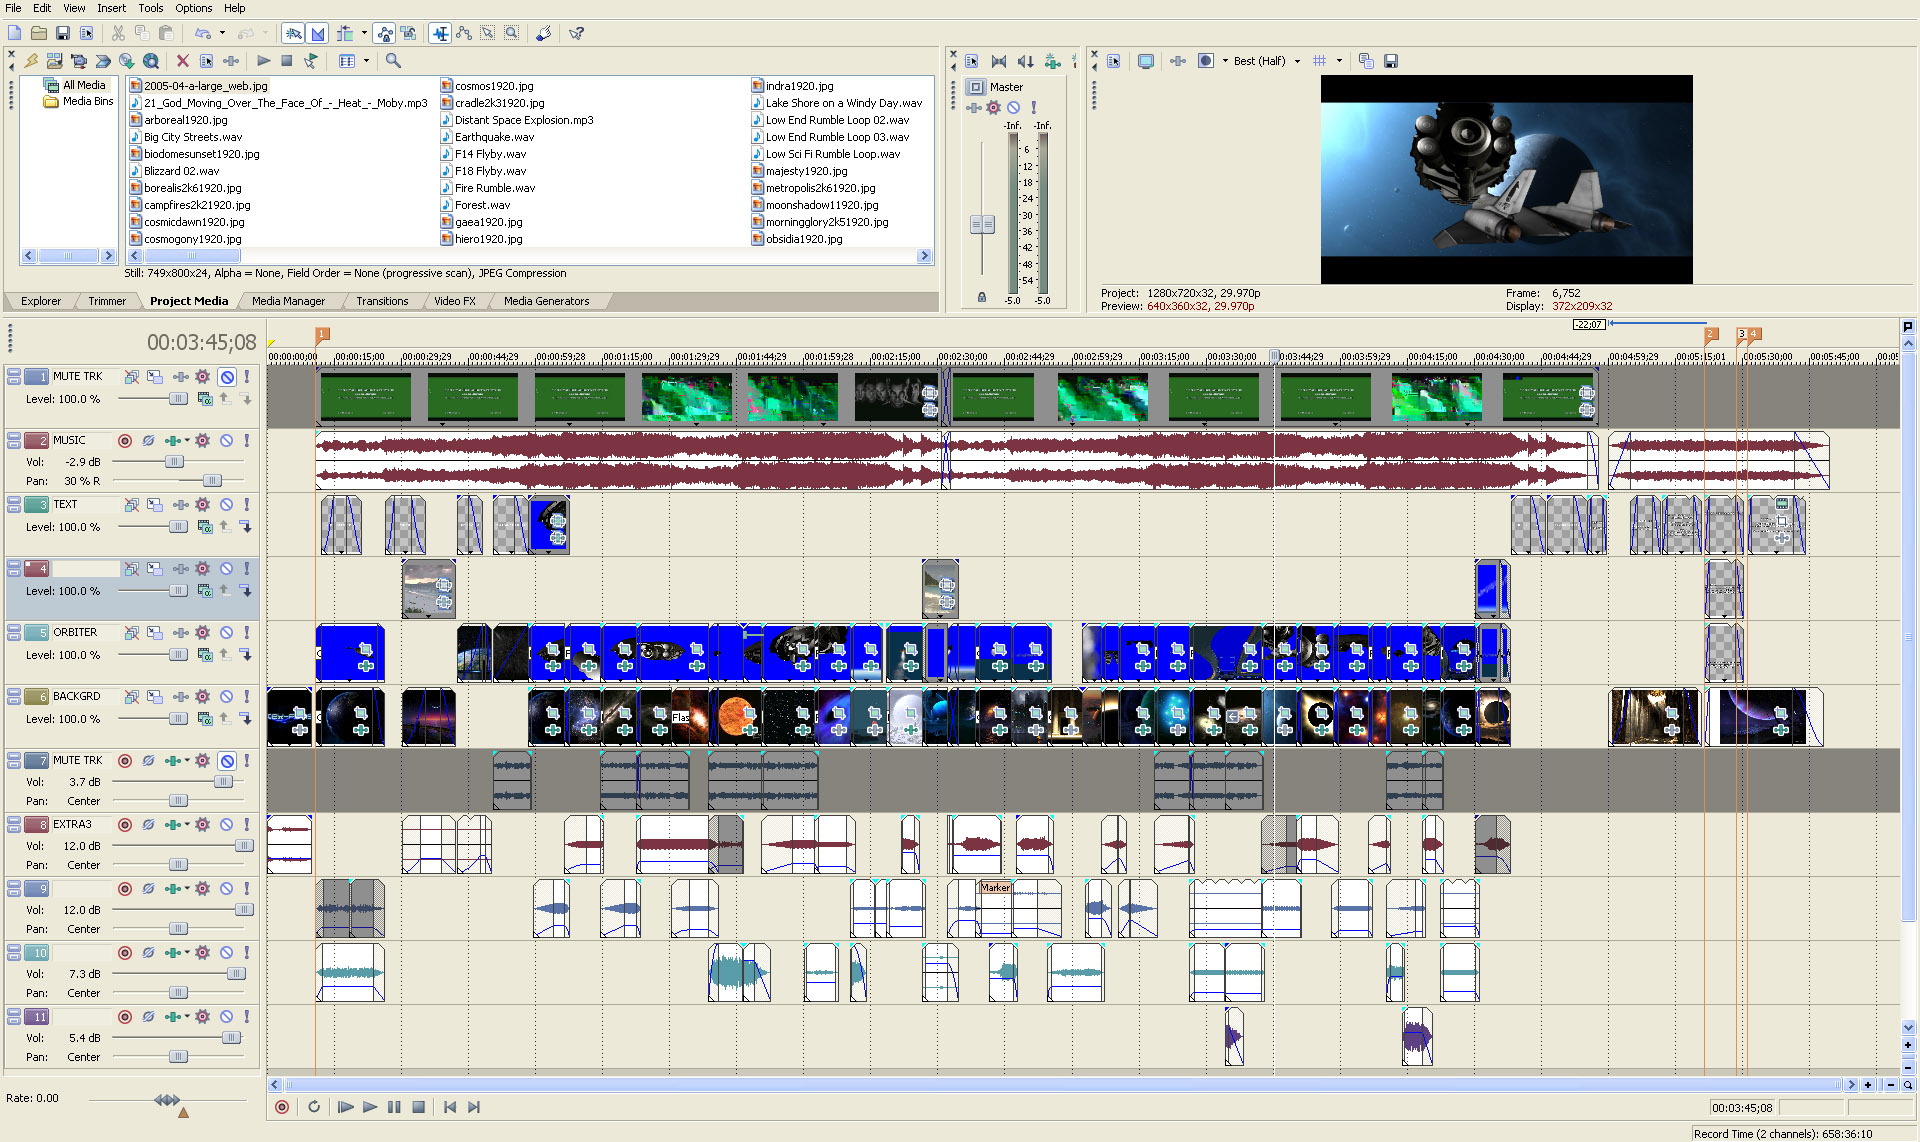Mute the EXTRA3 audio track

227,825
